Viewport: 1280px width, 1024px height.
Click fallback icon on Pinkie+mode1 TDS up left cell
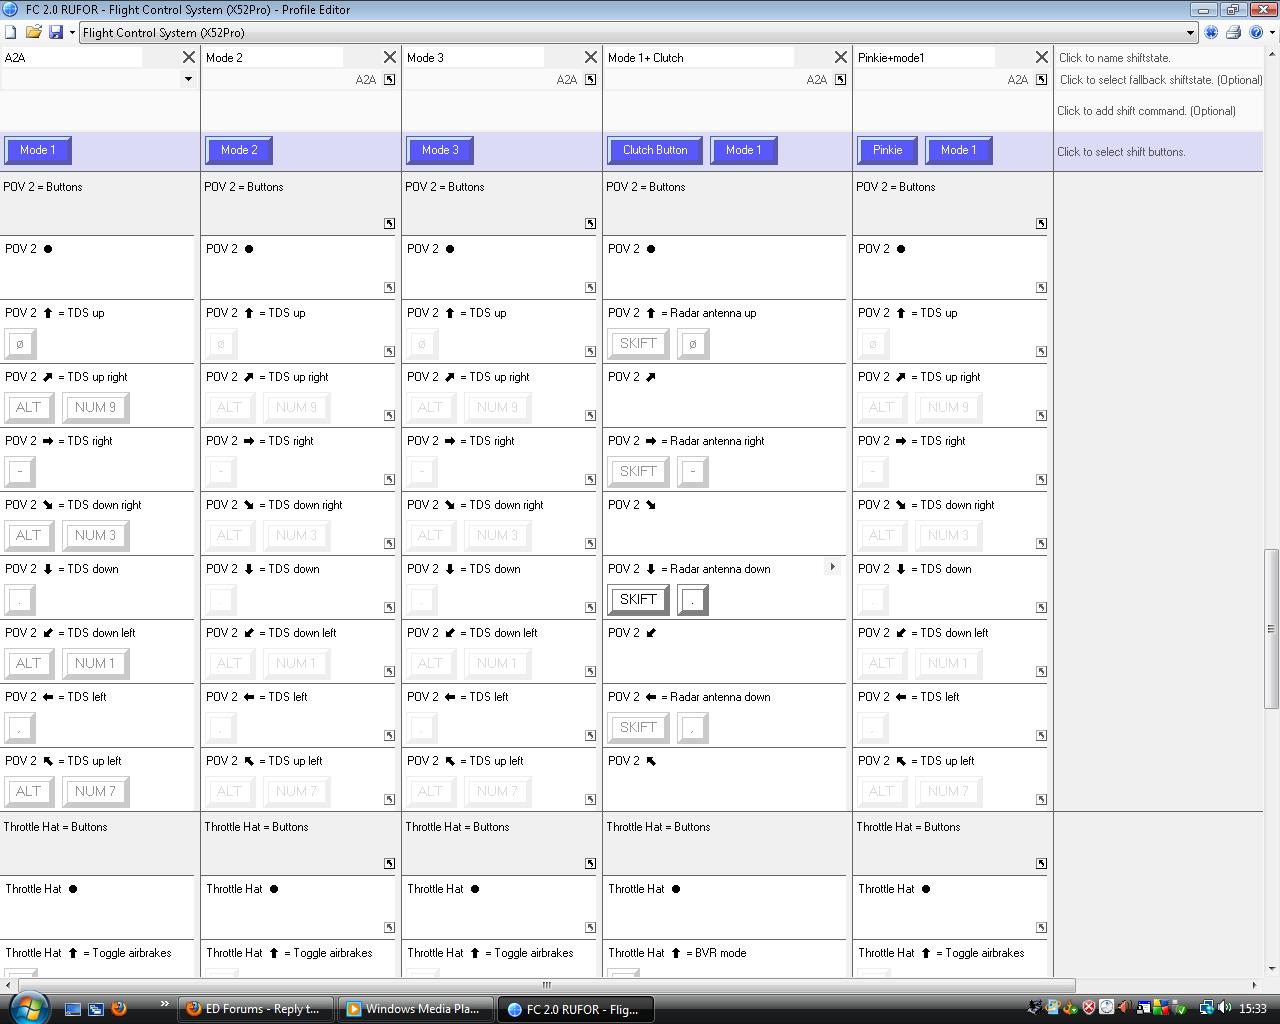[1041, 799]
